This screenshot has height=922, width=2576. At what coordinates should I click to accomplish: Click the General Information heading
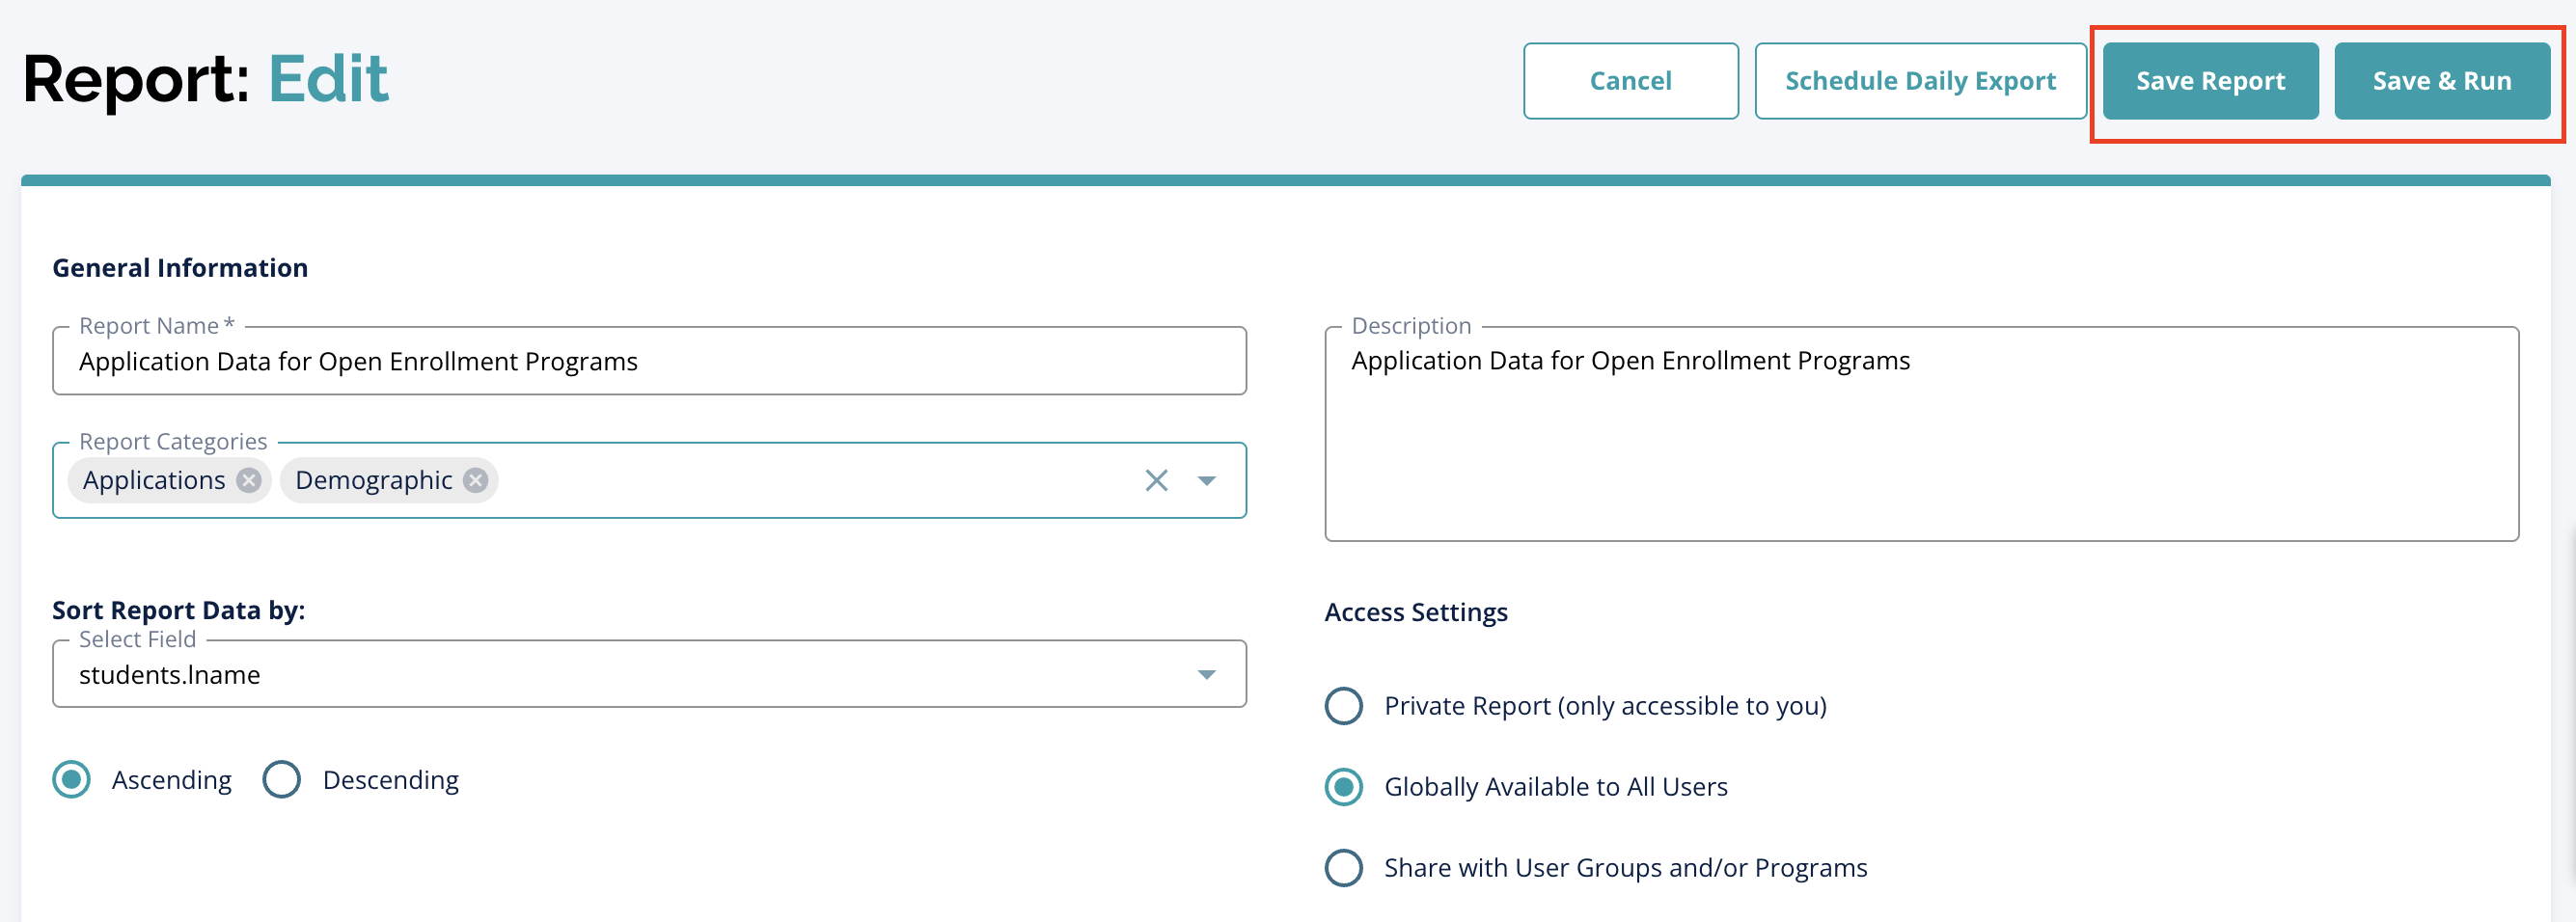180,268
